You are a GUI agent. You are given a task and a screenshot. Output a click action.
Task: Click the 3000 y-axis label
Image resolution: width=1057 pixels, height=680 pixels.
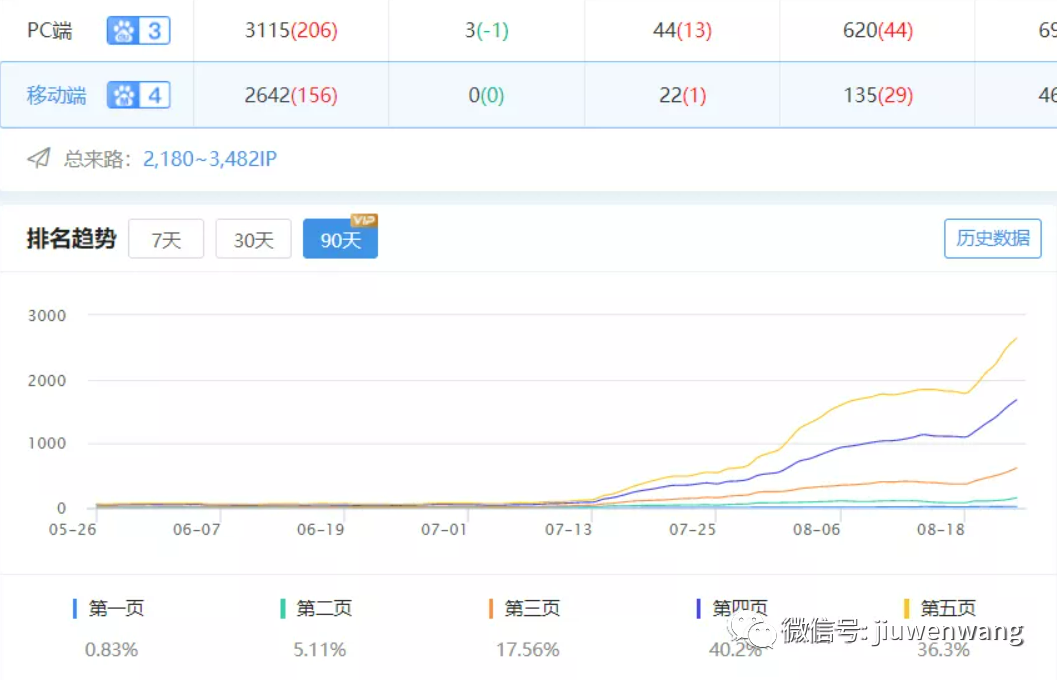coord(47,315)
